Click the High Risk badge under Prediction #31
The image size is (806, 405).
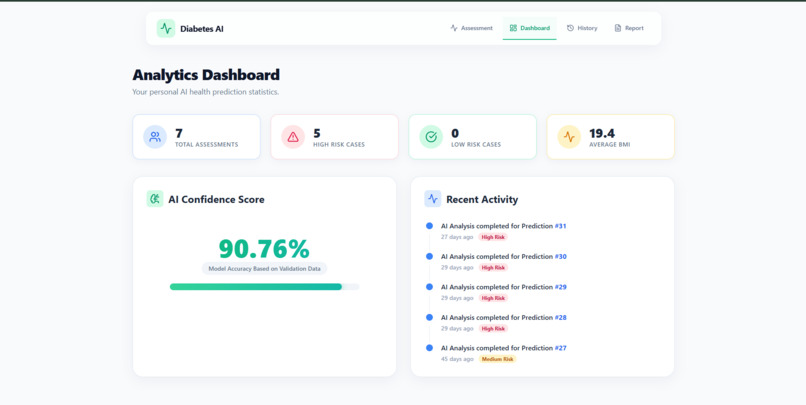pyautogui.click(x=493, y=237)
